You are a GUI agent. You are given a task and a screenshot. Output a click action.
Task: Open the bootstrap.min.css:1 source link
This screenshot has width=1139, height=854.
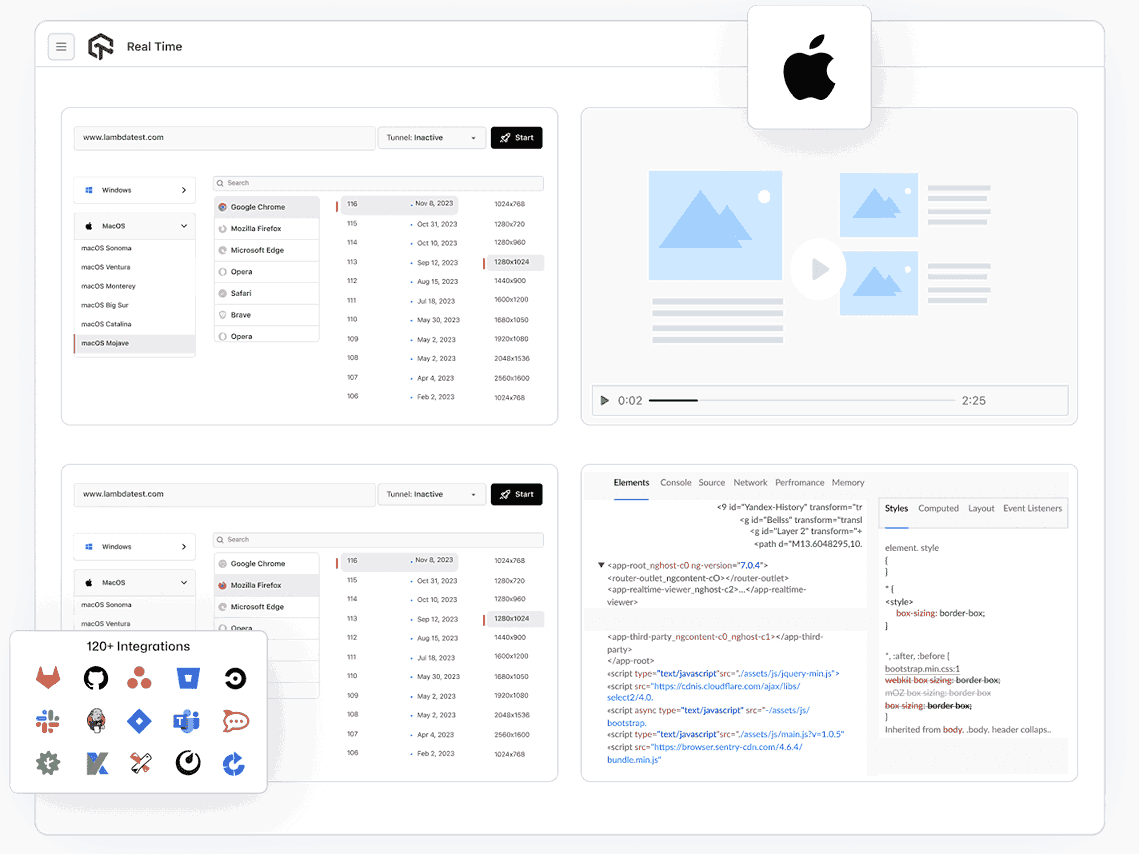(x=923, y=669)
